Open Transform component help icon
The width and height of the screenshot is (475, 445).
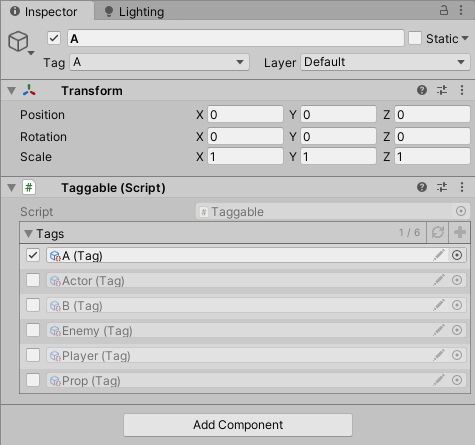pos(422,90)
